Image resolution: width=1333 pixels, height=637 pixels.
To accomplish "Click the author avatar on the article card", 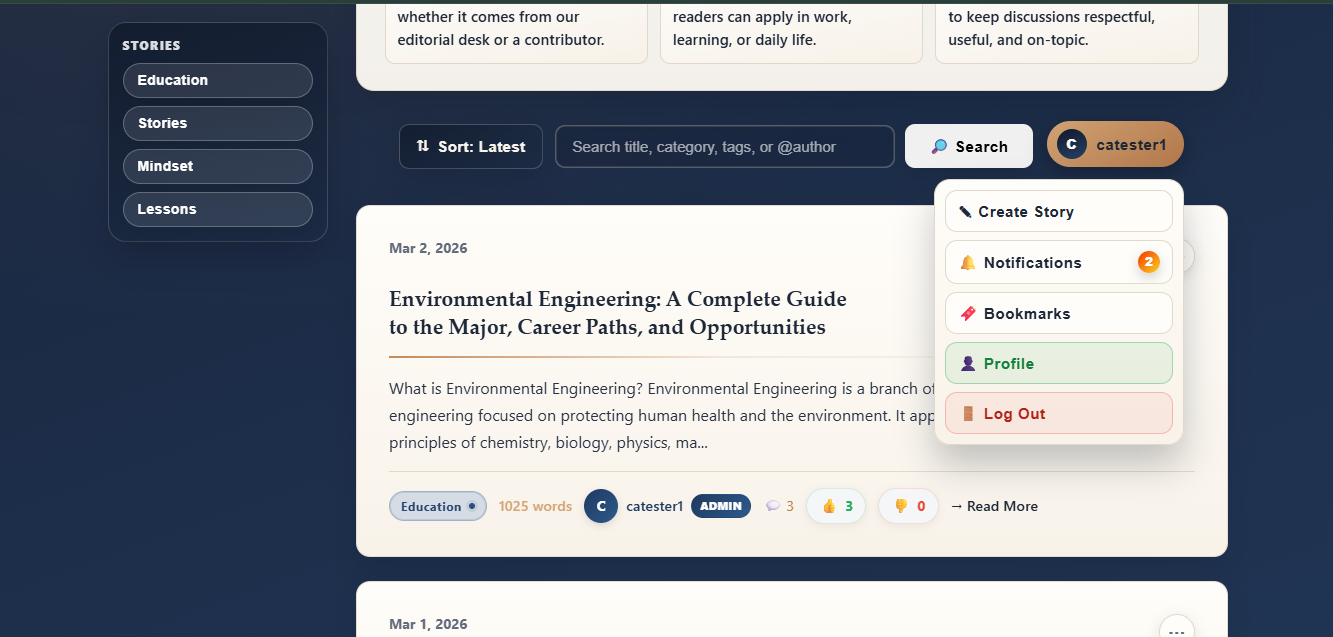I will tap(601, 506).
